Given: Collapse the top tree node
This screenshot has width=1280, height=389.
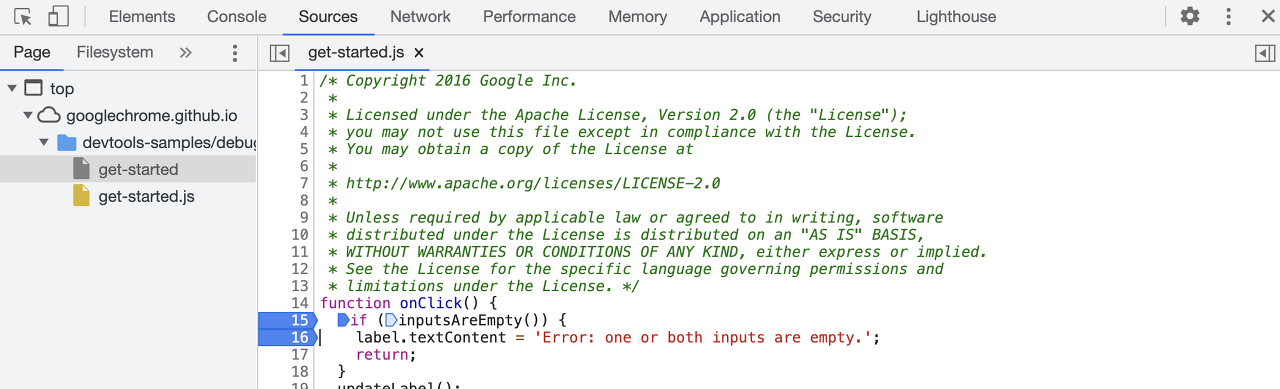Looking at the screenshot, I should [12, 88].
